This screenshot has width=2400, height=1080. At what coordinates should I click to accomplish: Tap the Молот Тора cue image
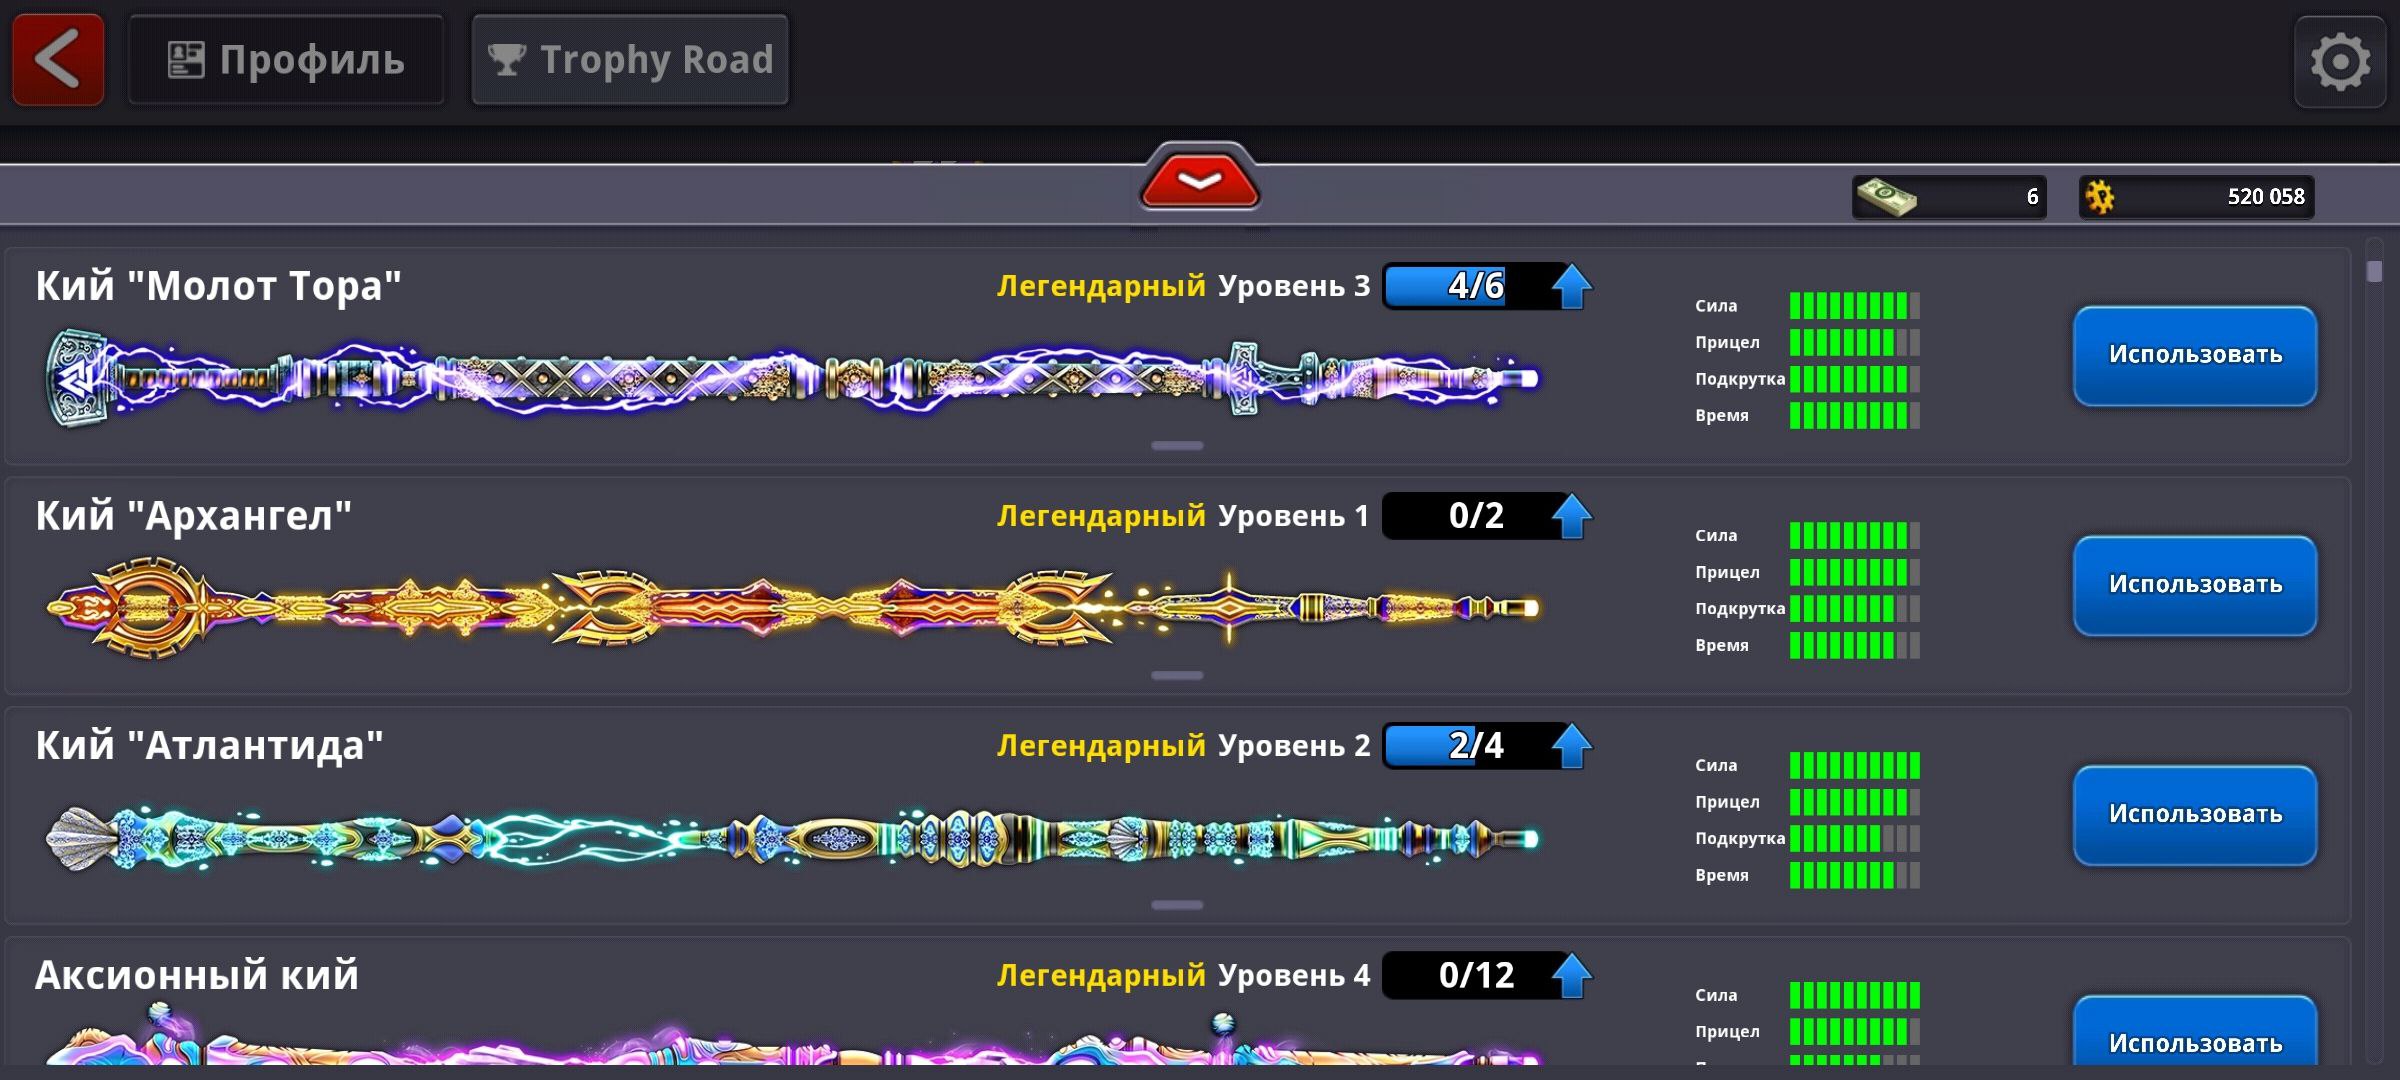[x=792, y=378]
